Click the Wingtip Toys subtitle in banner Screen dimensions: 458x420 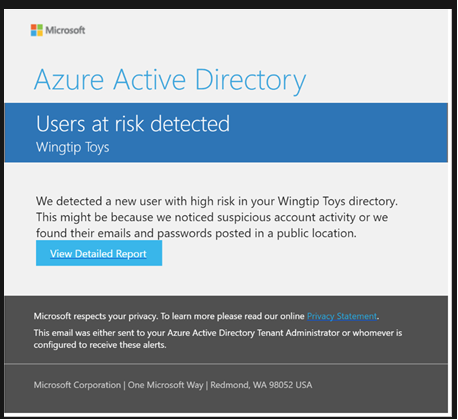[73, 147]
